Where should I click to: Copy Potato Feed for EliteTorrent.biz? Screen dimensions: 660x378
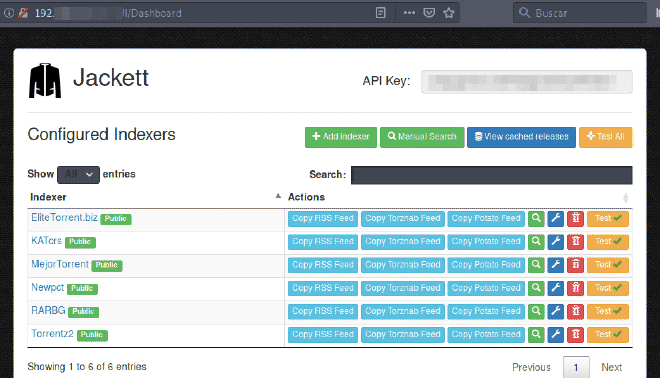click(x=486, y=218)
